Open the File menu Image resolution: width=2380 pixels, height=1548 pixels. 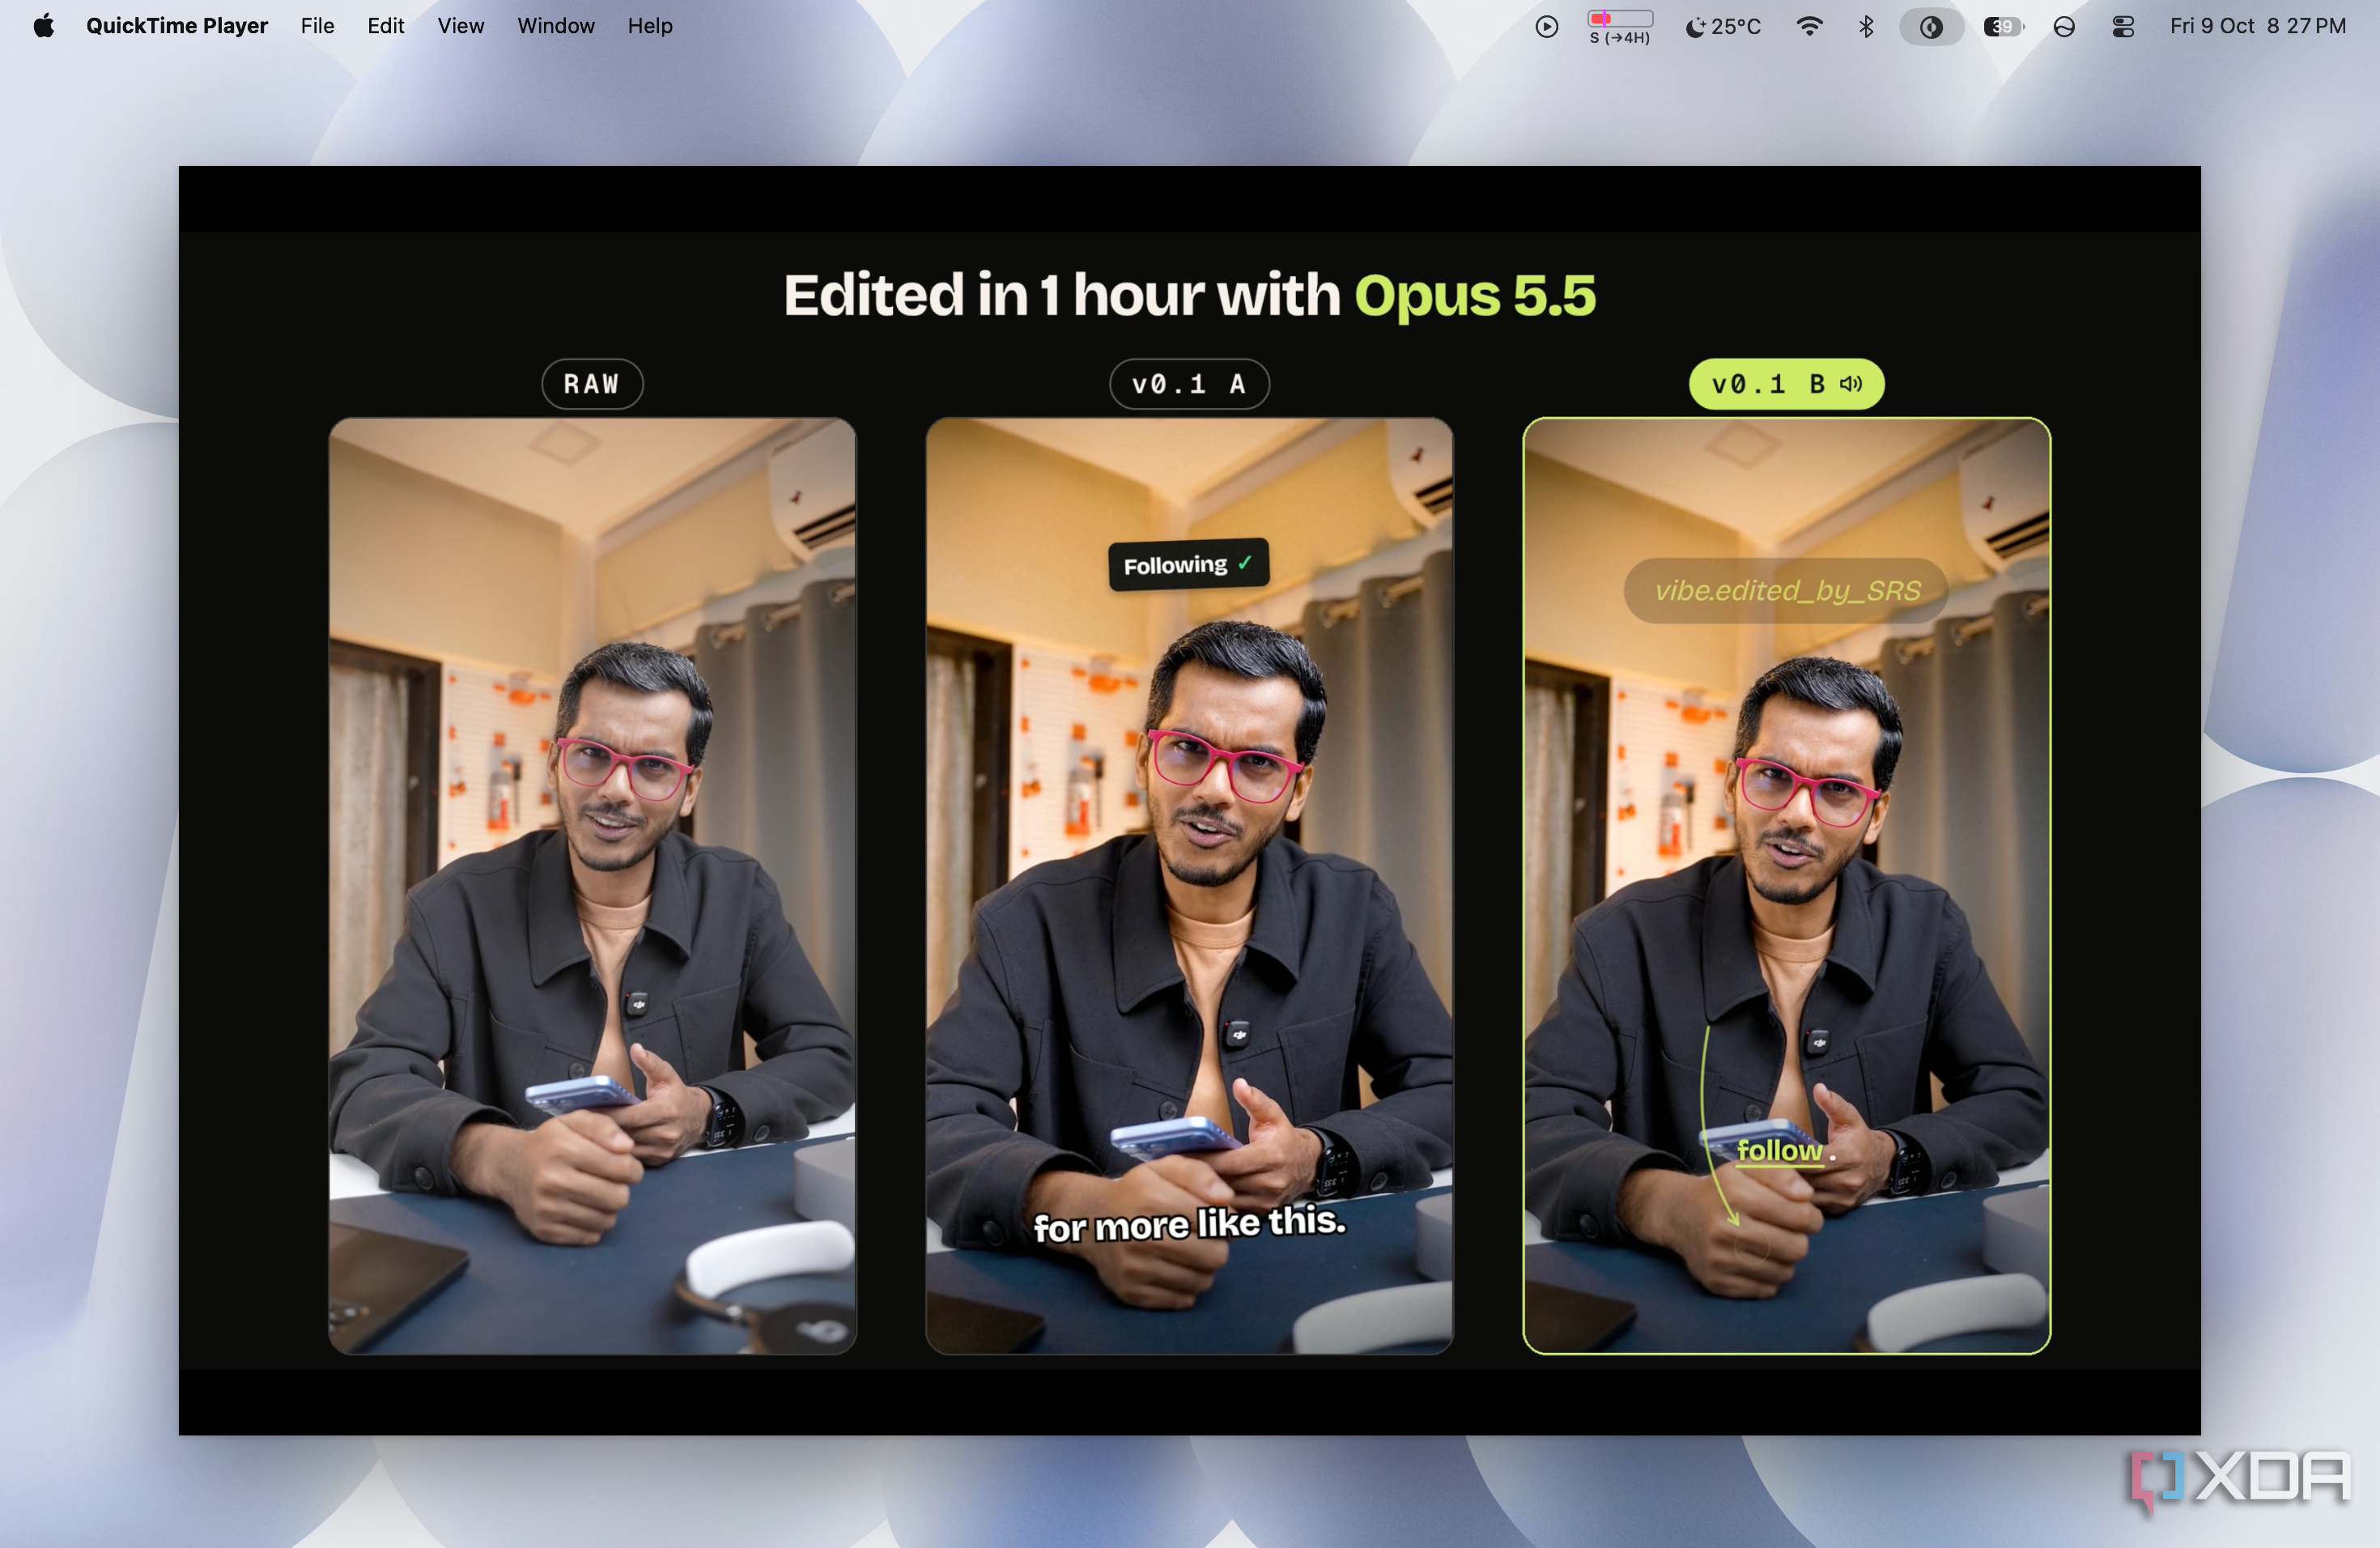[317, 26]
